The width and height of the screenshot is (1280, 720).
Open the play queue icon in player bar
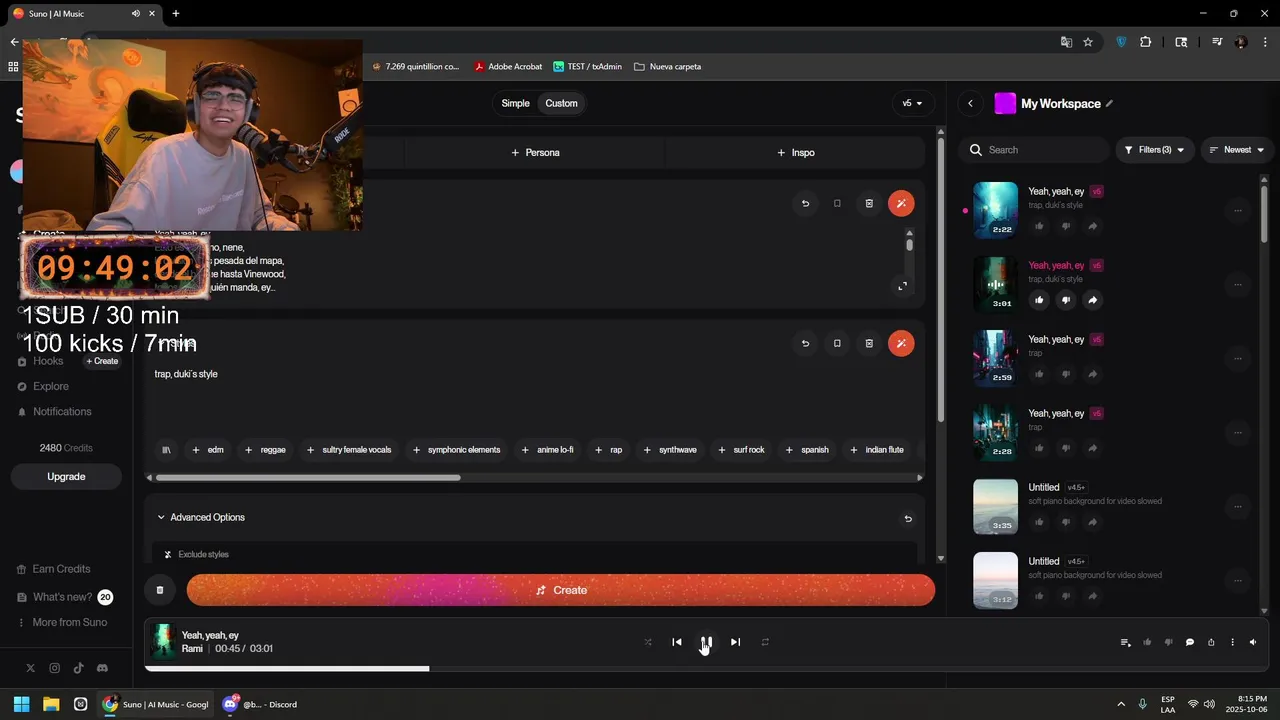[x=1126, y=642]
